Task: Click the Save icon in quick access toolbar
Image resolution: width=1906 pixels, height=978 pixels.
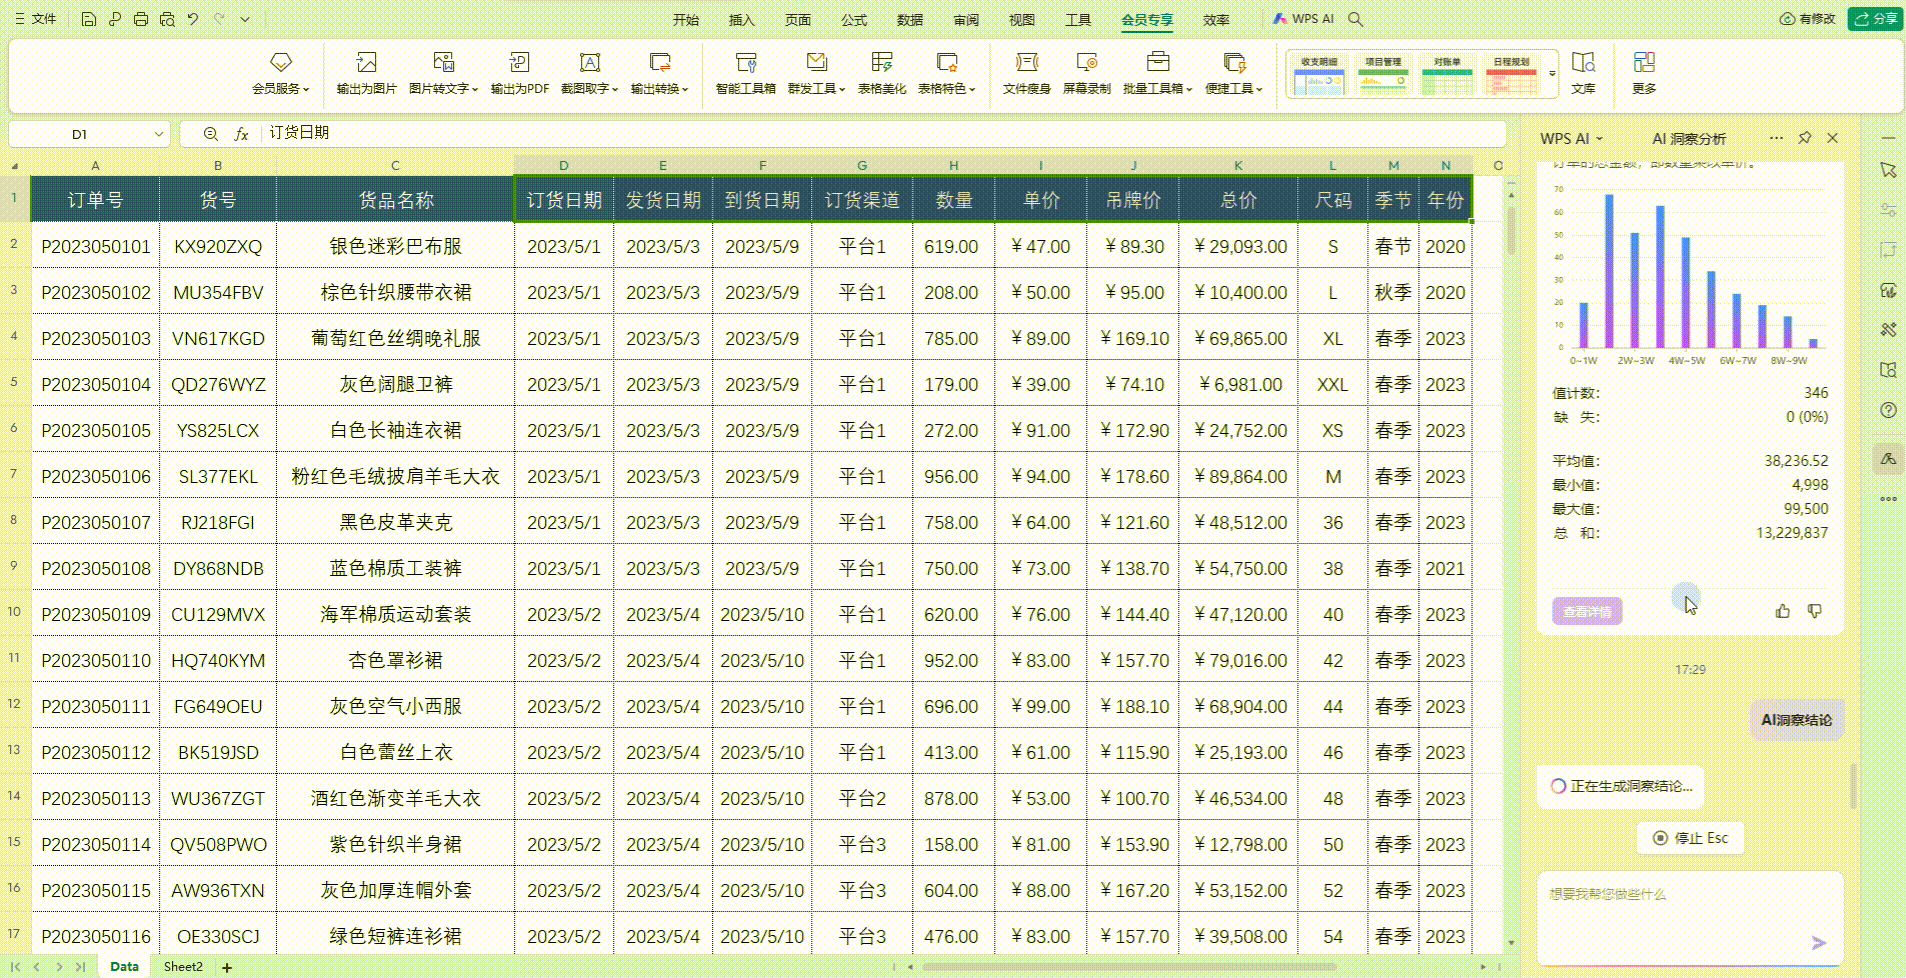Action: [x=88, y=19]
